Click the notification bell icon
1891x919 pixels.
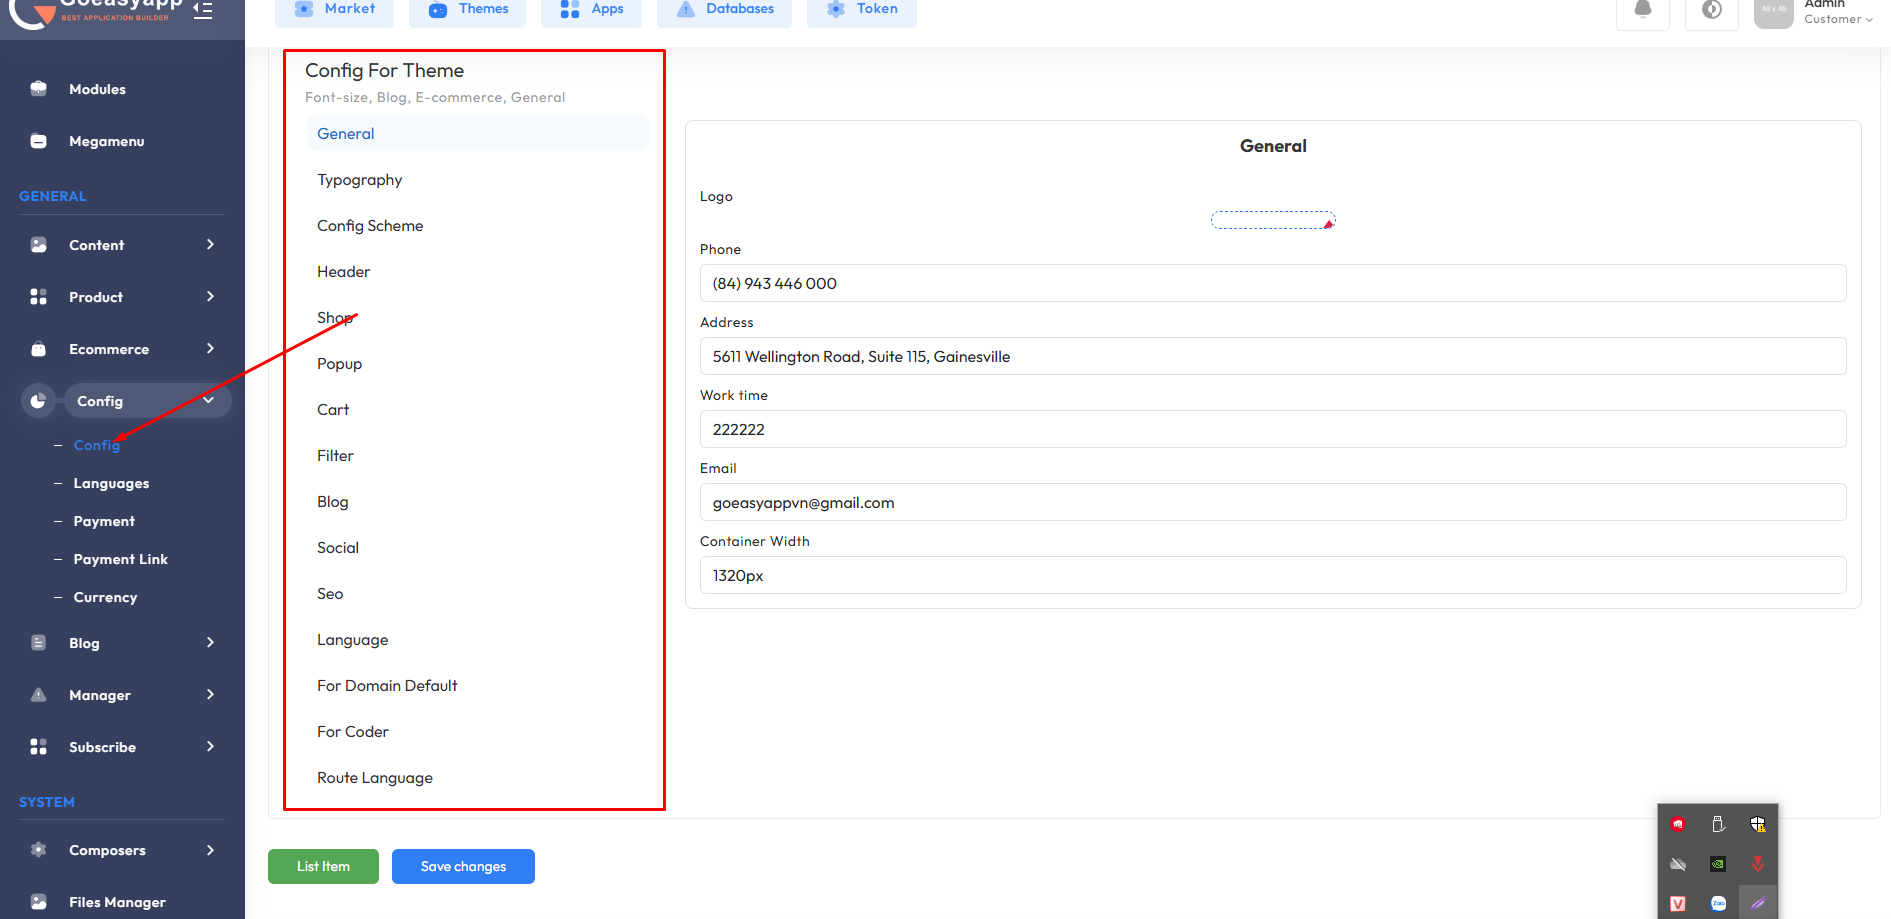tap(1642, 10)
